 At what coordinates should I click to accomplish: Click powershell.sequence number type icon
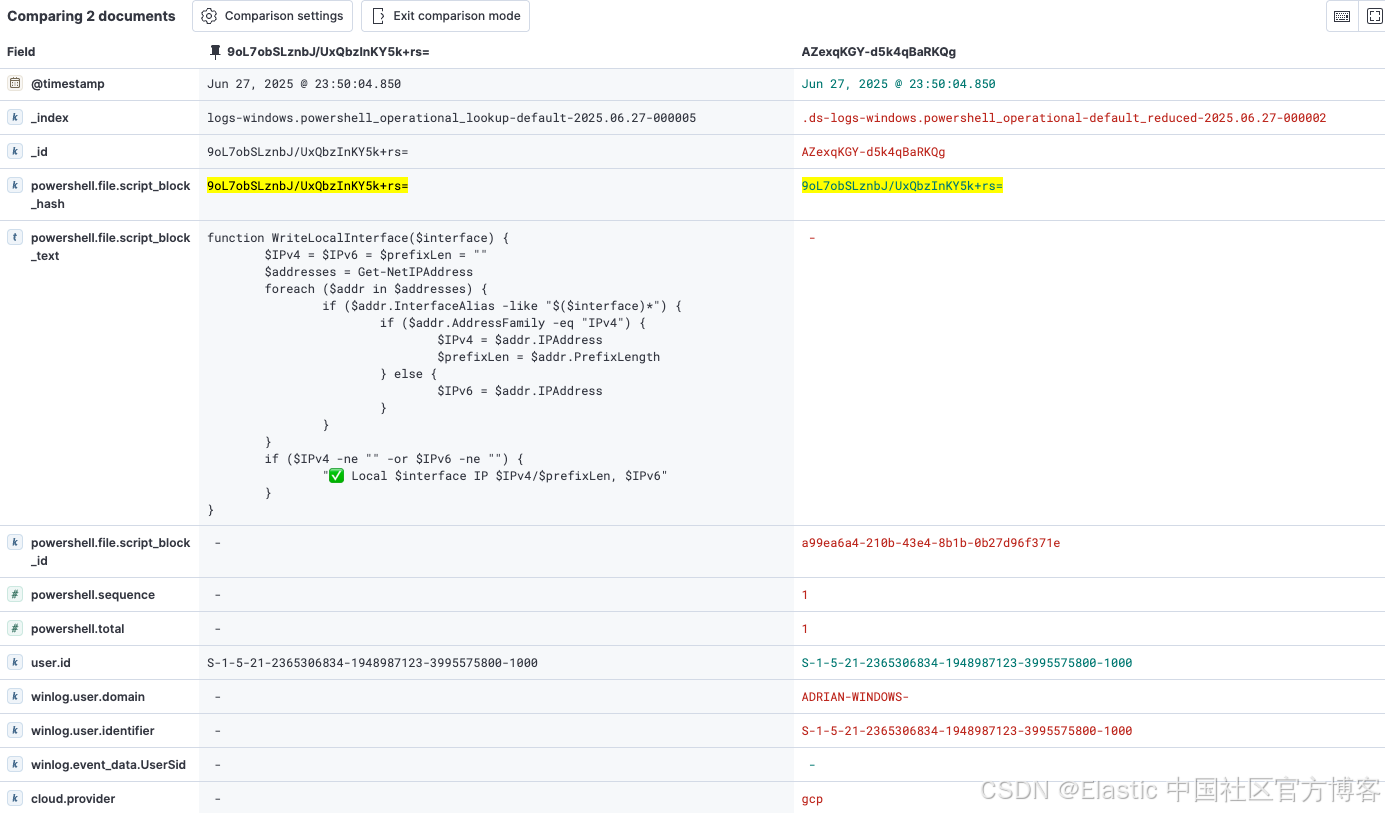coord(15,594)
